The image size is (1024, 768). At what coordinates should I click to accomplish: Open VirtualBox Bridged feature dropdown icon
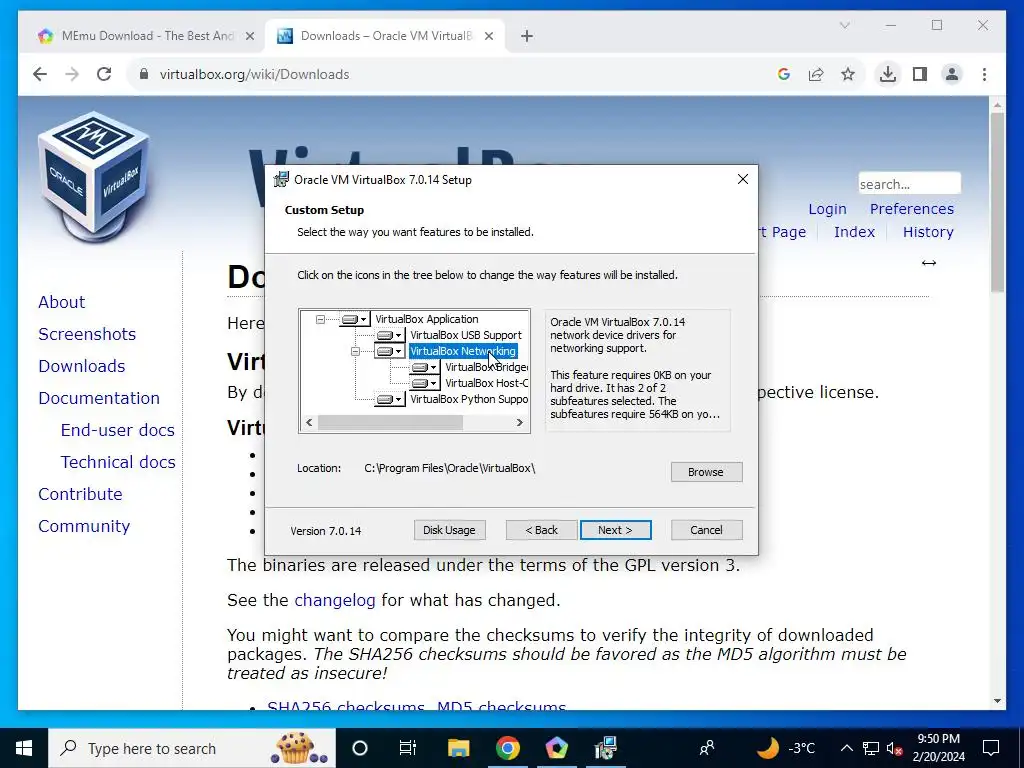(424, 367)
